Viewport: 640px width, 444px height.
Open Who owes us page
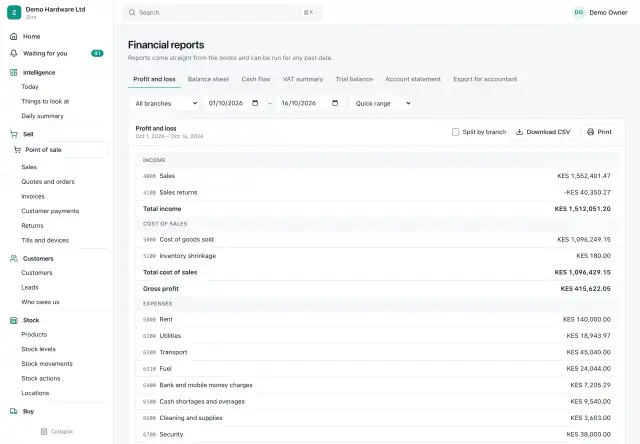click(40, 302)
